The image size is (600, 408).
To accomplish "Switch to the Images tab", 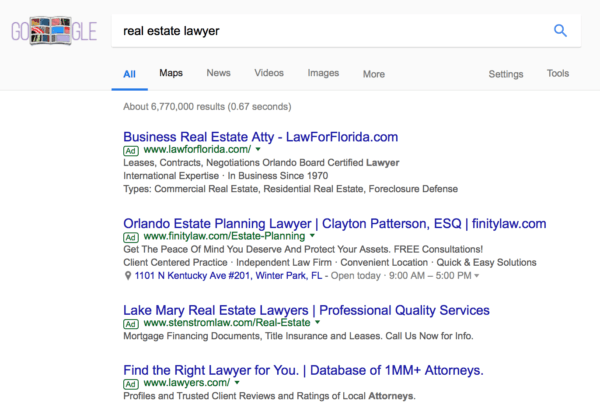I will [323, 73].
